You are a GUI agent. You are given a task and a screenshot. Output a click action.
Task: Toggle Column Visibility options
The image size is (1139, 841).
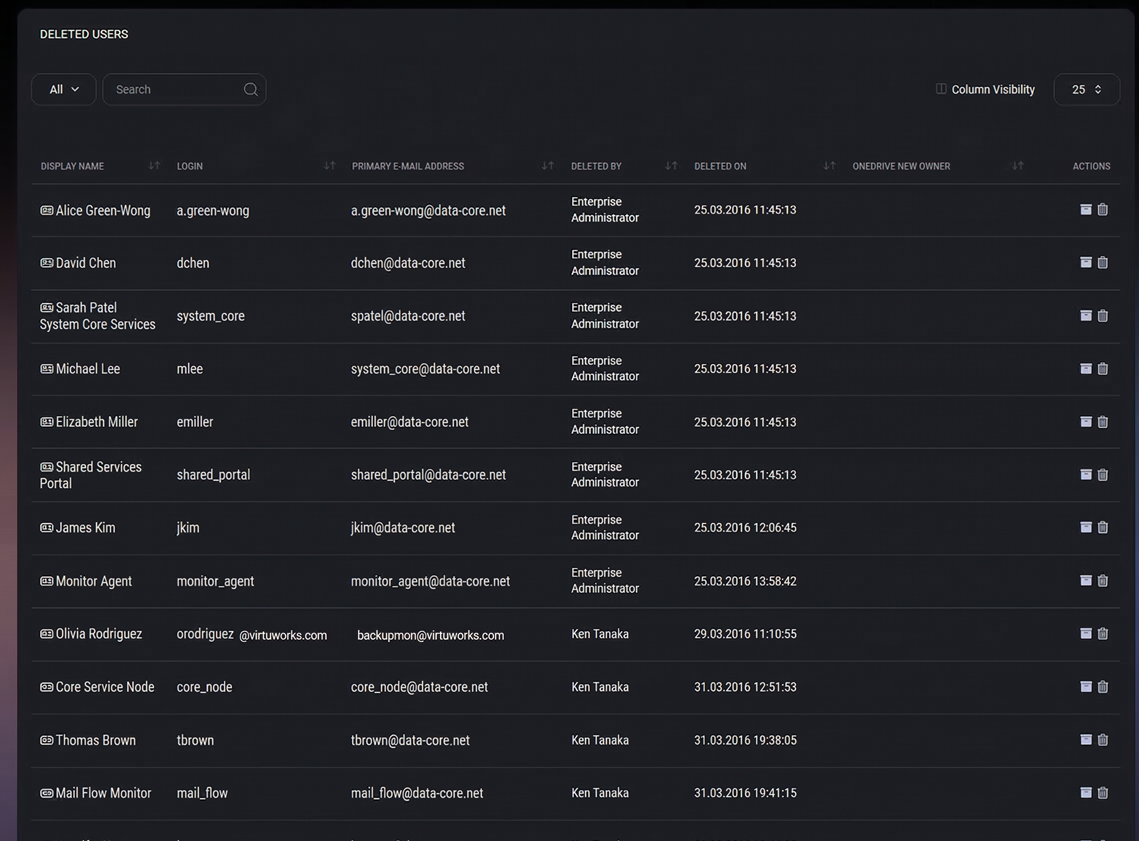[985, 90]
